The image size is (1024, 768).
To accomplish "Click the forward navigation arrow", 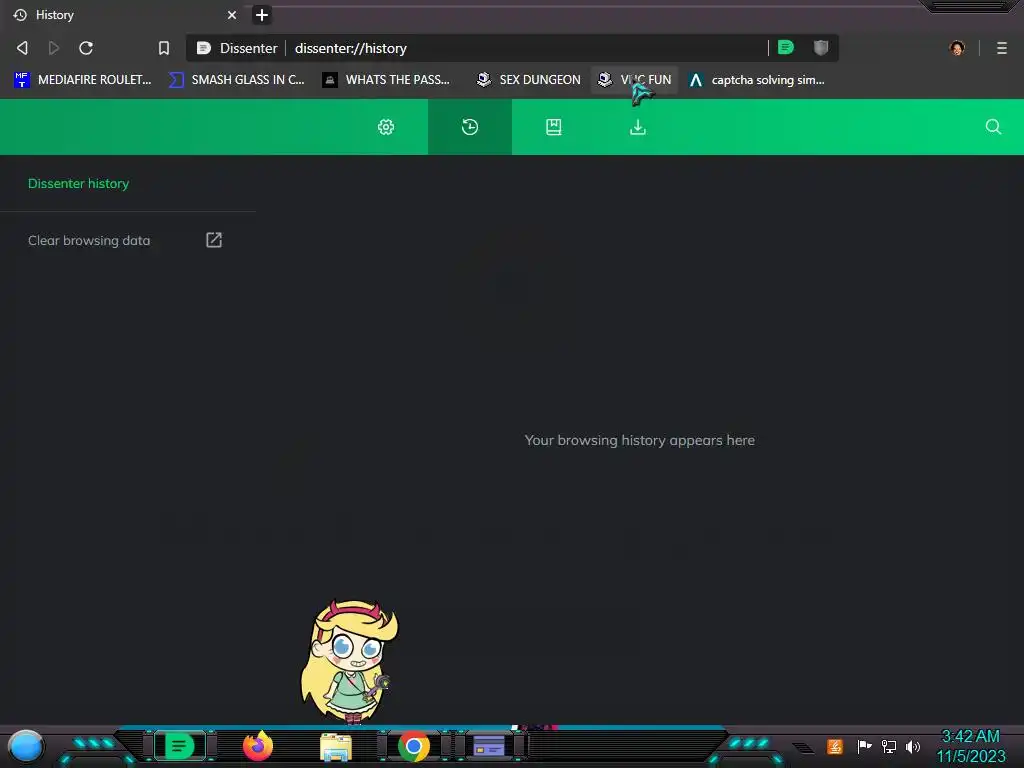I will pyautogui.click(x=54, y=48).
